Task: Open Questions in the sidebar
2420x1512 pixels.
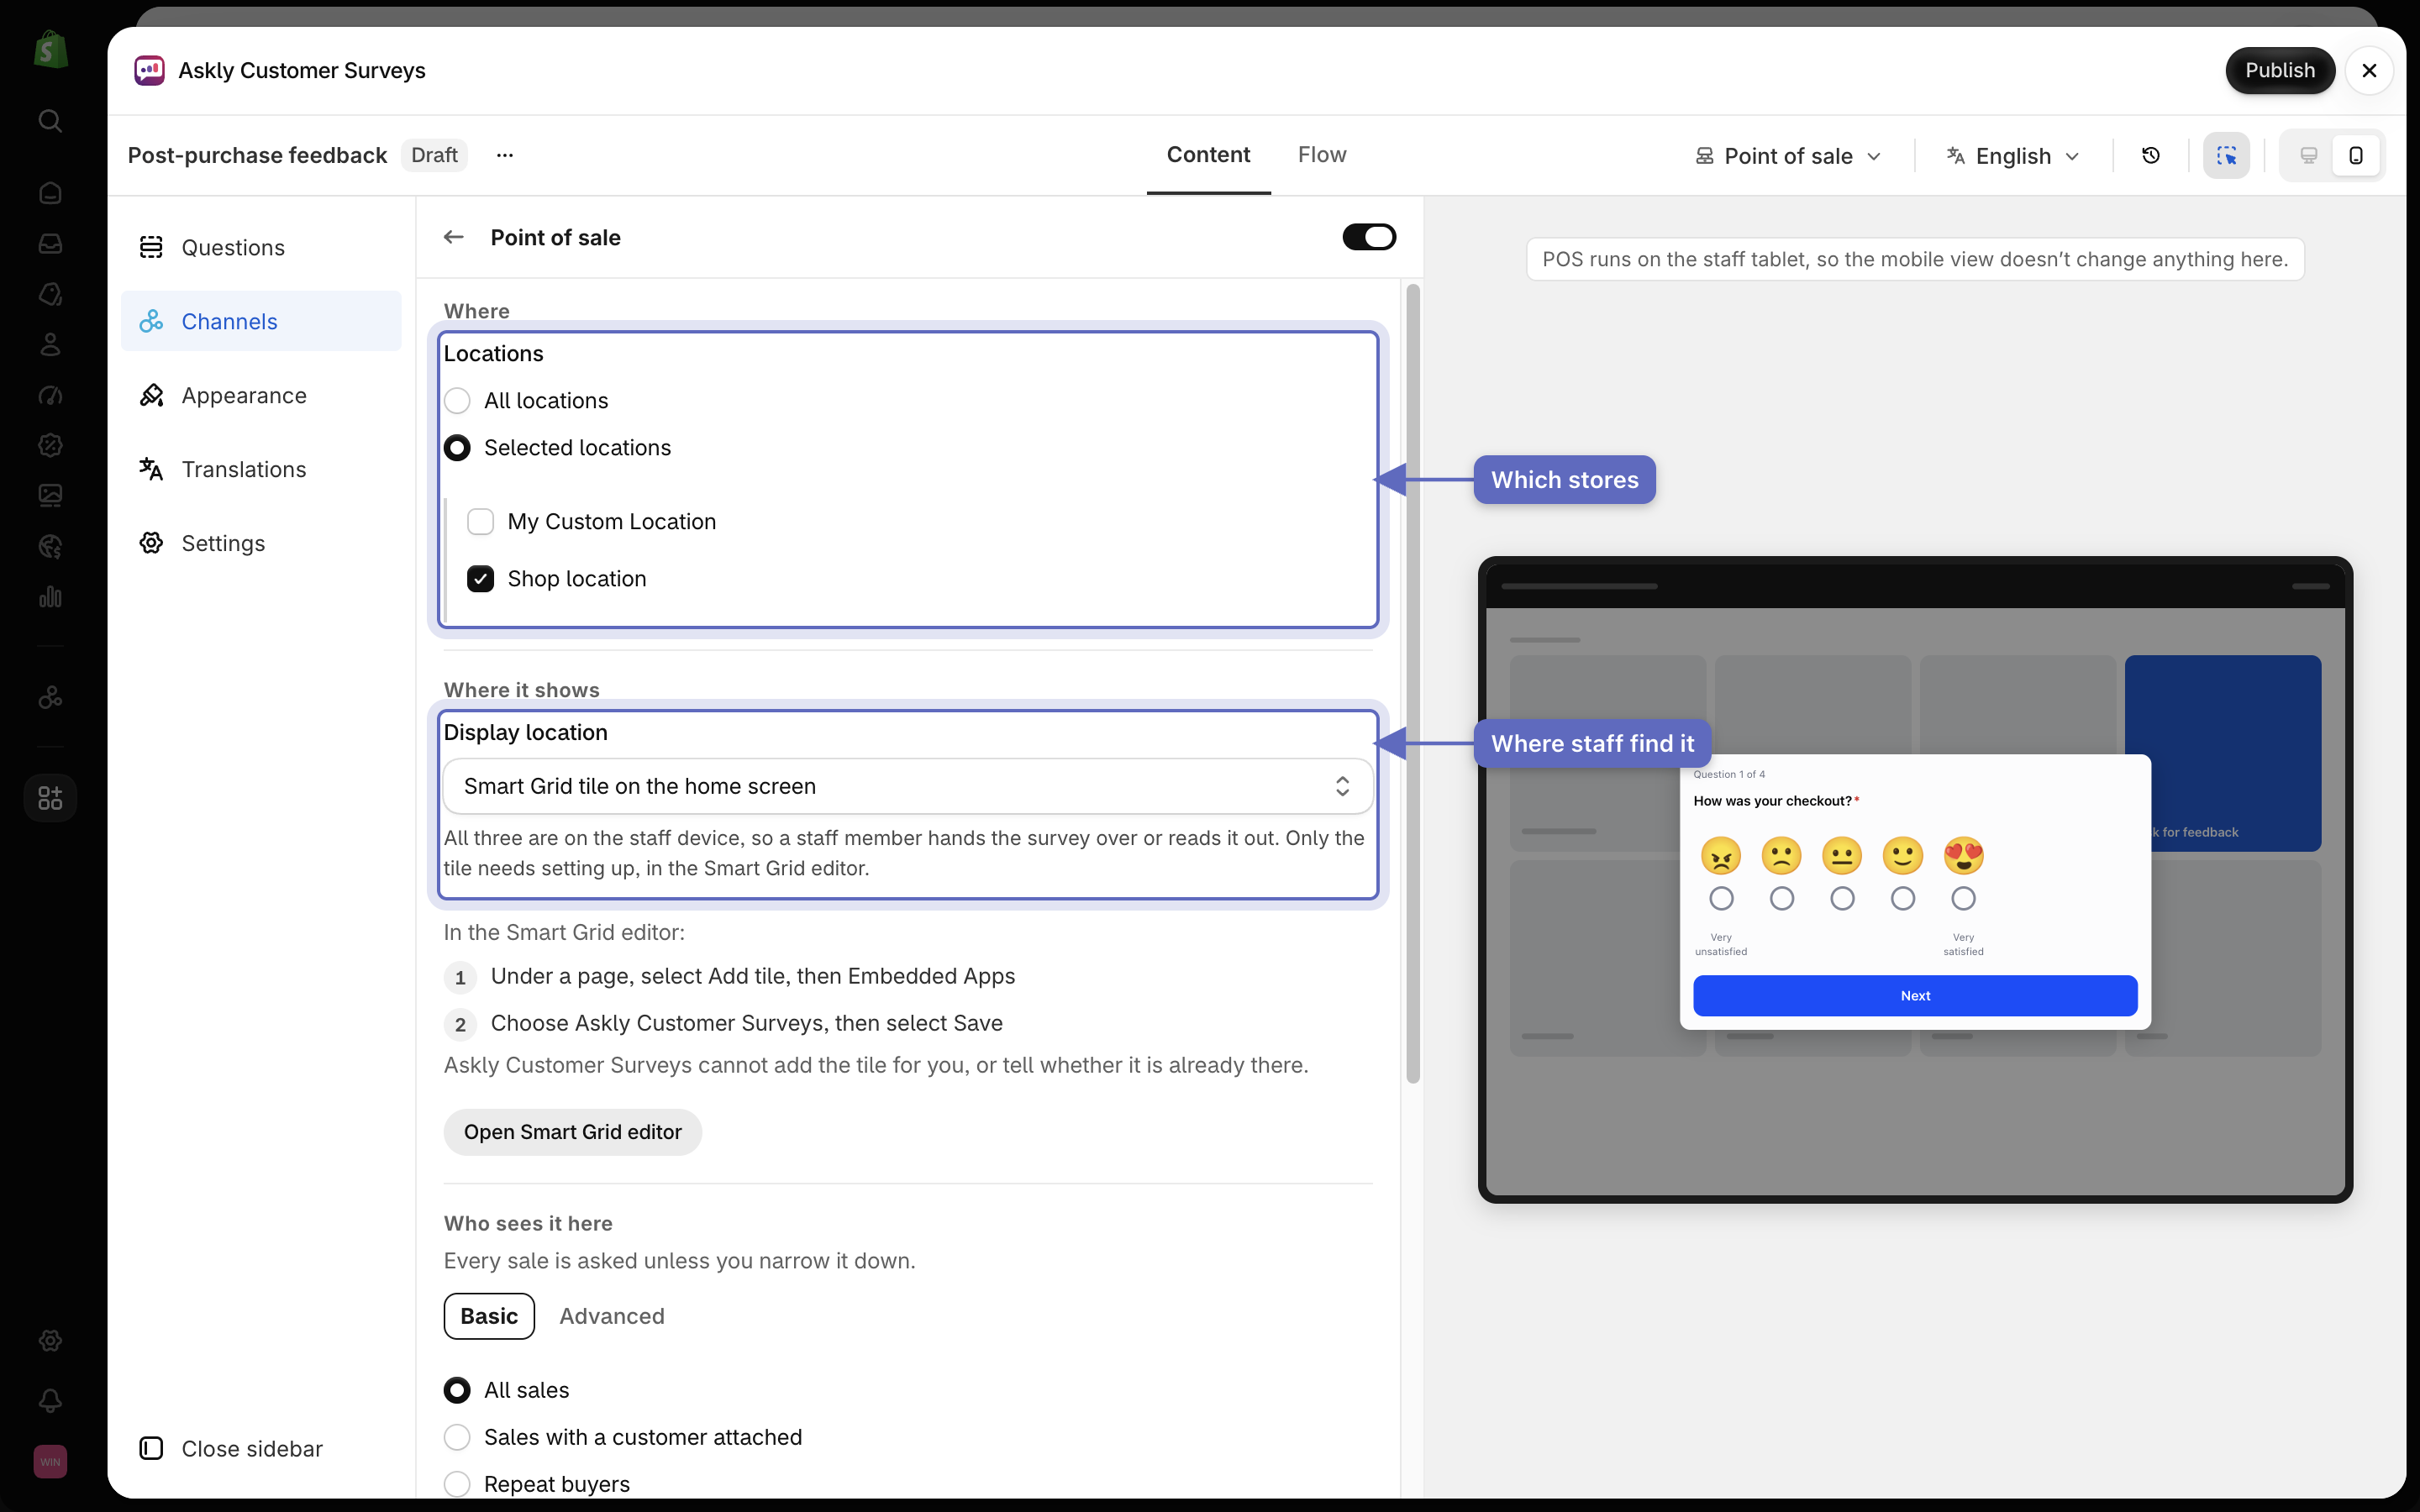Action: point(261,247)
